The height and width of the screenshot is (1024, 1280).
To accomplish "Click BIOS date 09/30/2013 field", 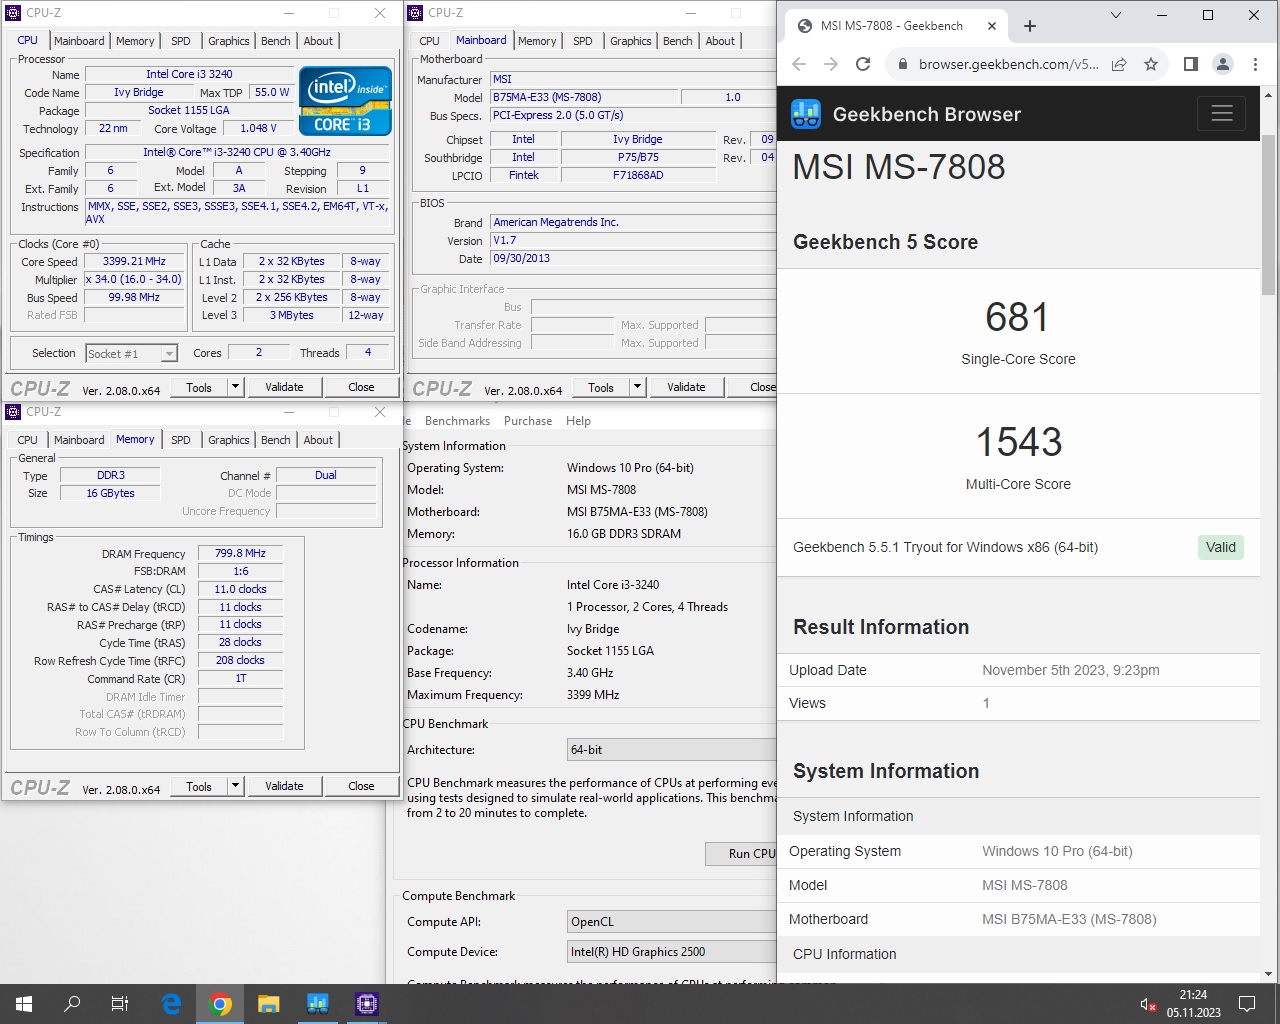I will tap(632, 258).
